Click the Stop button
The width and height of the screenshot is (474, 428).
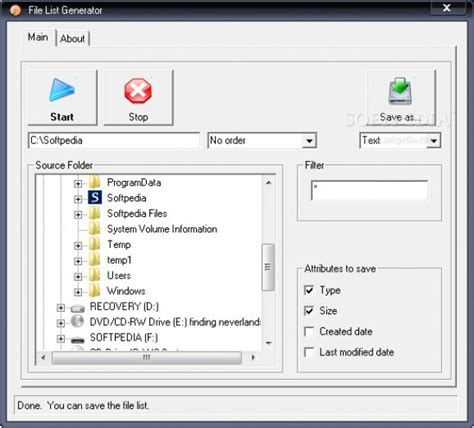(x=138, y=97)
